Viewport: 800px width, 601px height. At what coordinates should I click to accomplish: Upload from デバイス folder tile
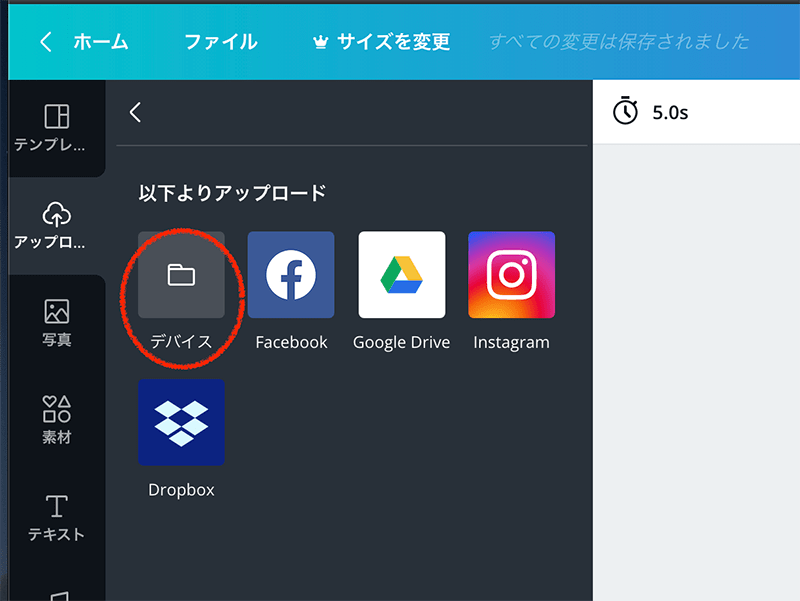click(181, 274)
